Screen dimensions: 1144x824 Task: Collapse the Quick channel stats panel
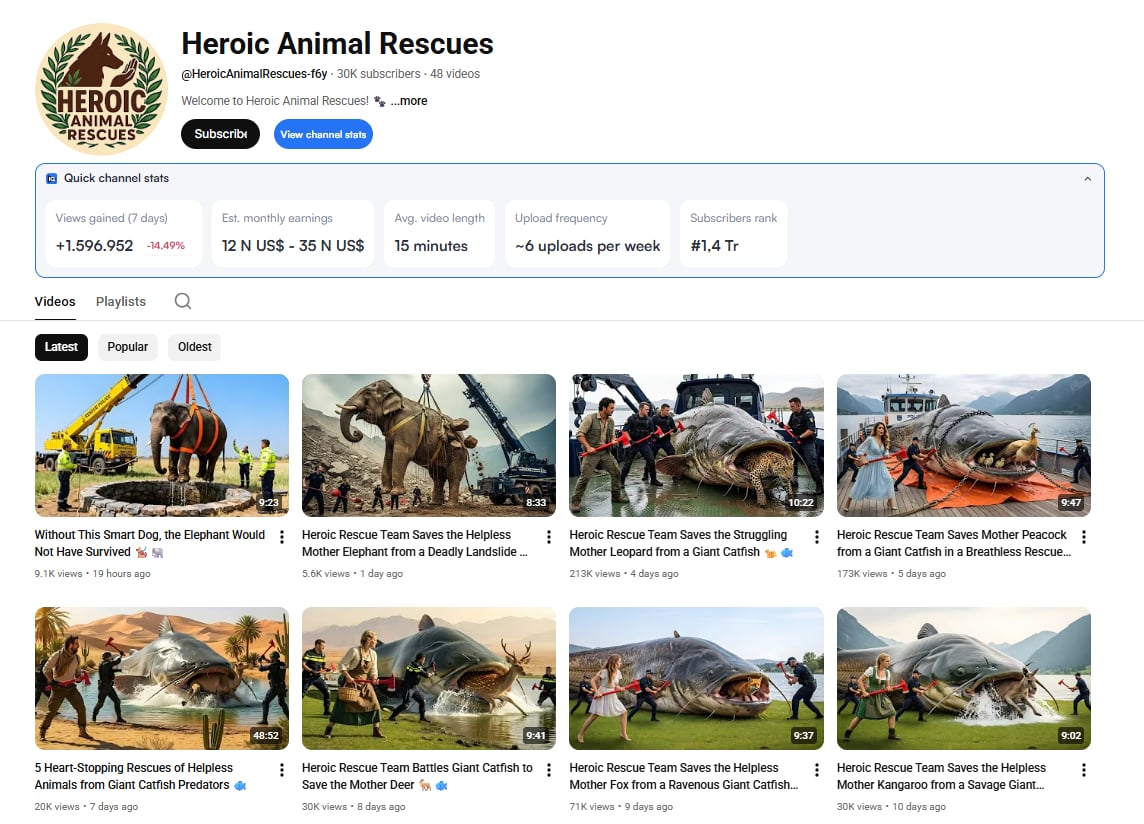coord(1087,179)
